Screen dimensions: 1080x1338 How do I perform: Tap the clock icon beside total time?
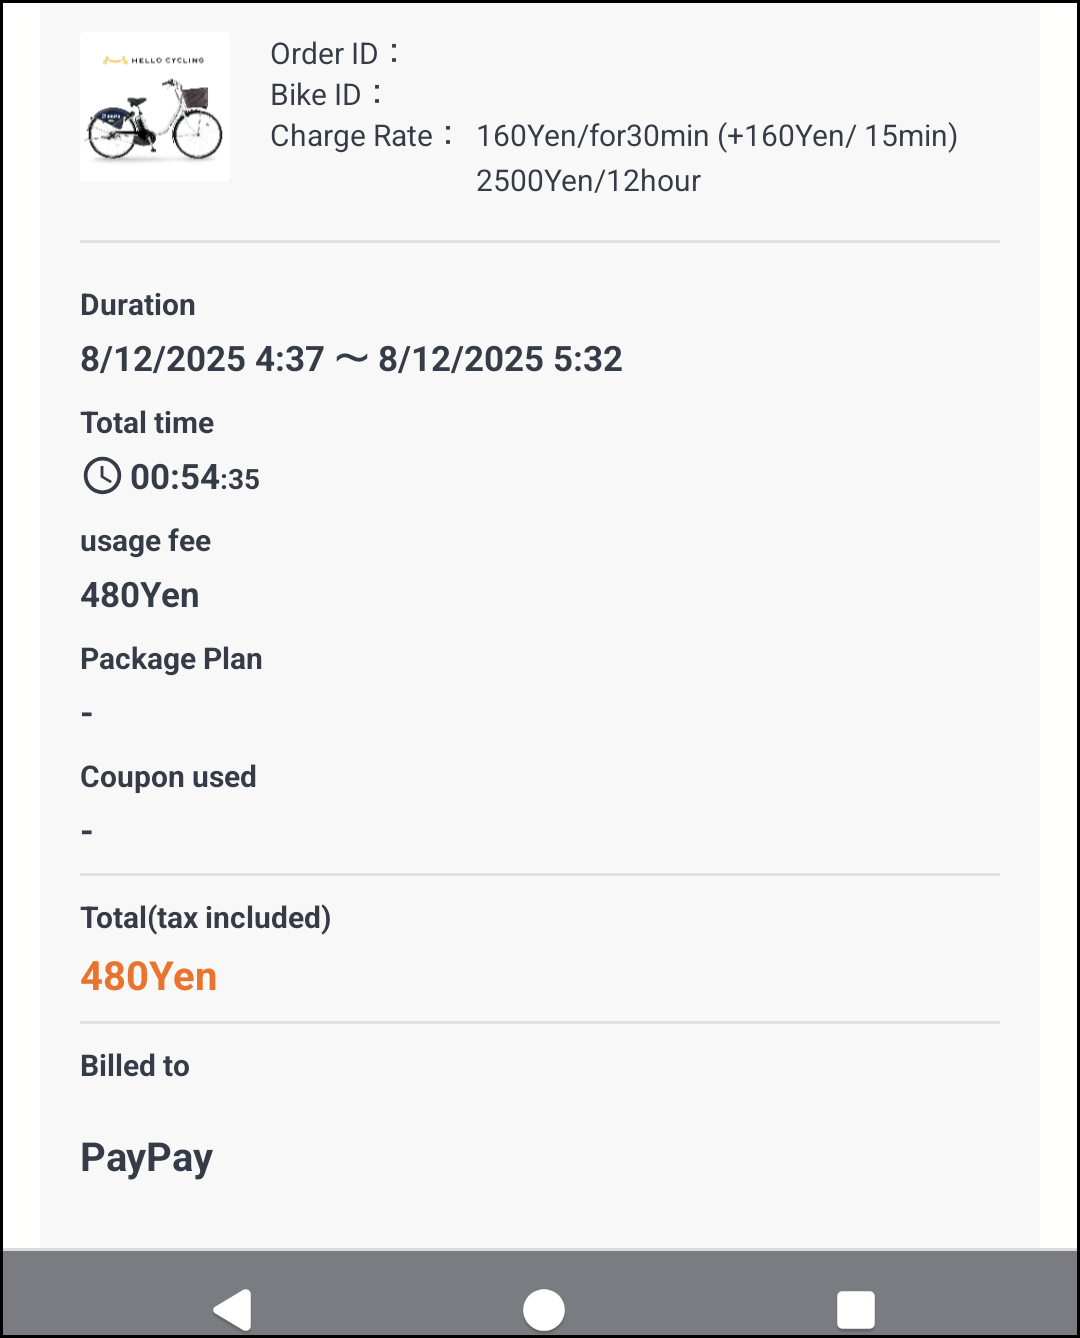click(101, 476)
